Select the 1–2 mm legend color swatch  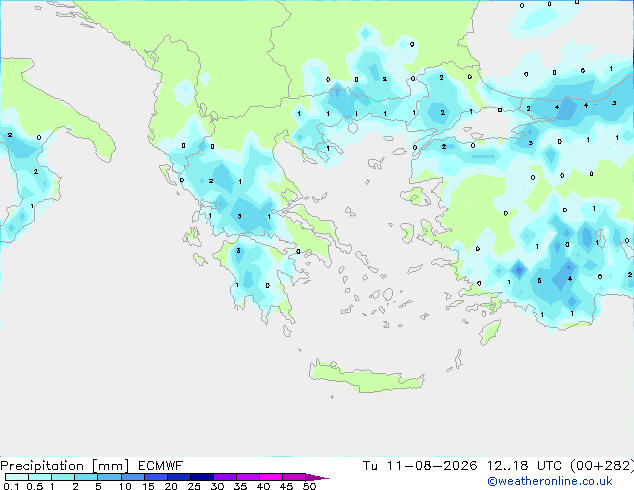(x=63, y=477)
